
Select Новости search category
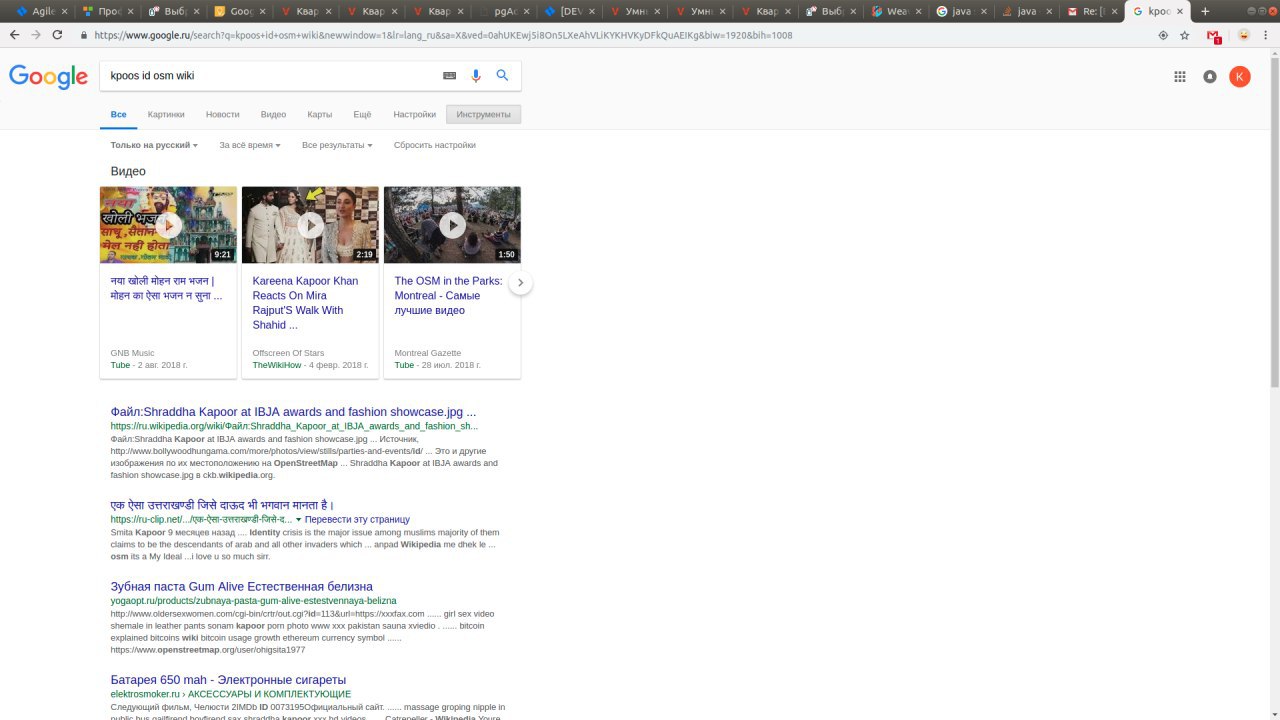tap(222, 114)
